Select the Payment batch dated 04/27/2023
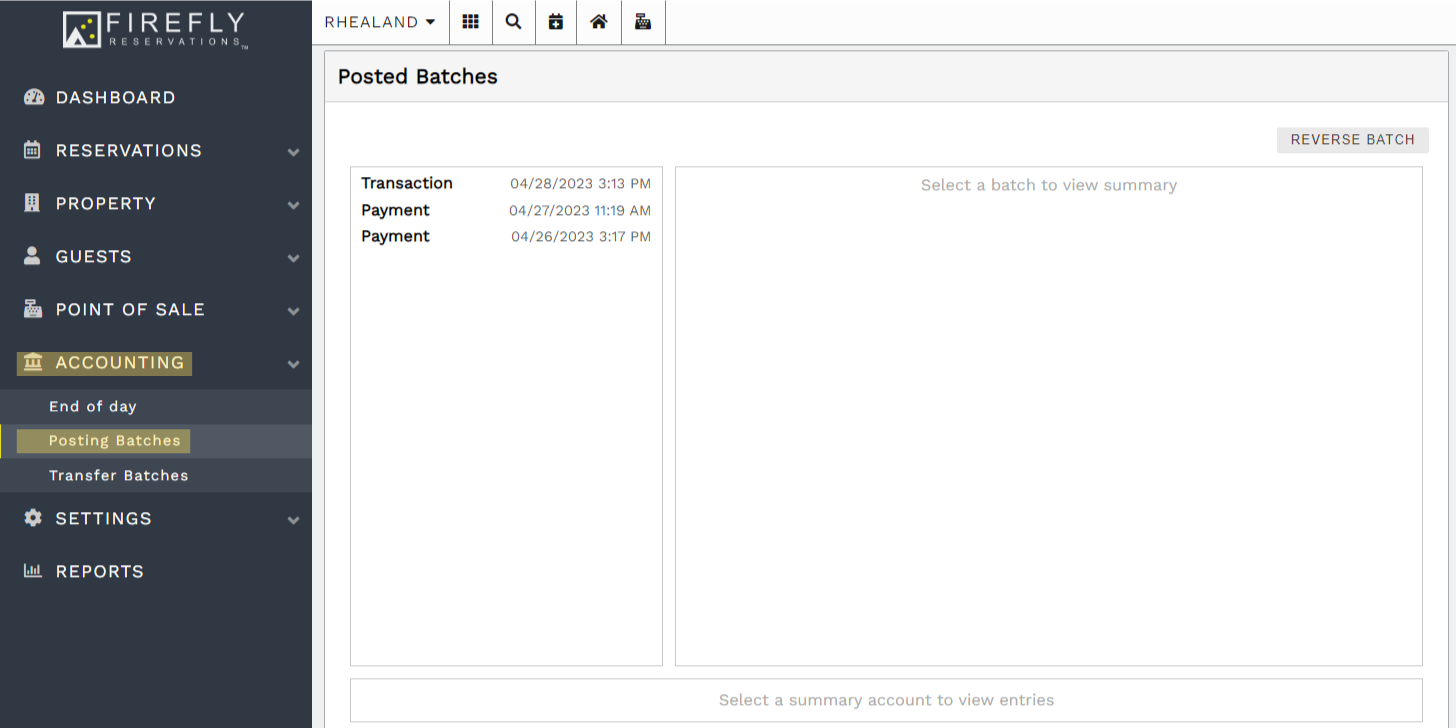1456x728 pixels. (x=505, y=210)
